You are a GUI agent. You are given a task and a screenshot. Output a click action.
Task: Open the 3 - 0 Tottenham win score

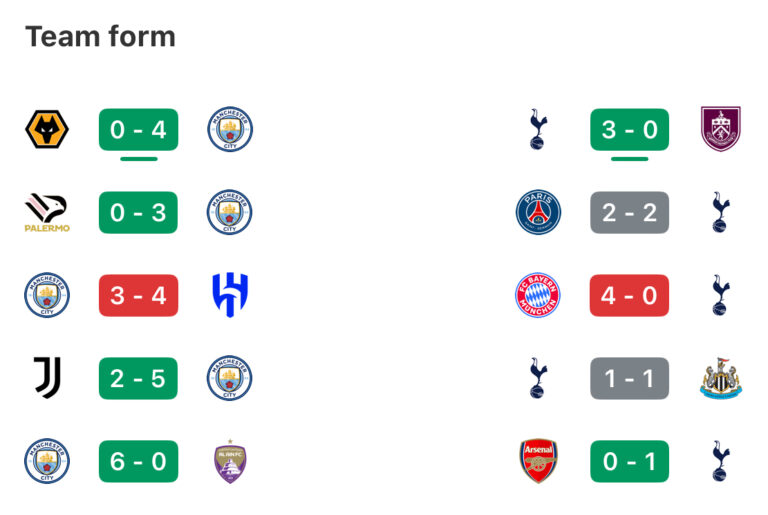point(629,130)
